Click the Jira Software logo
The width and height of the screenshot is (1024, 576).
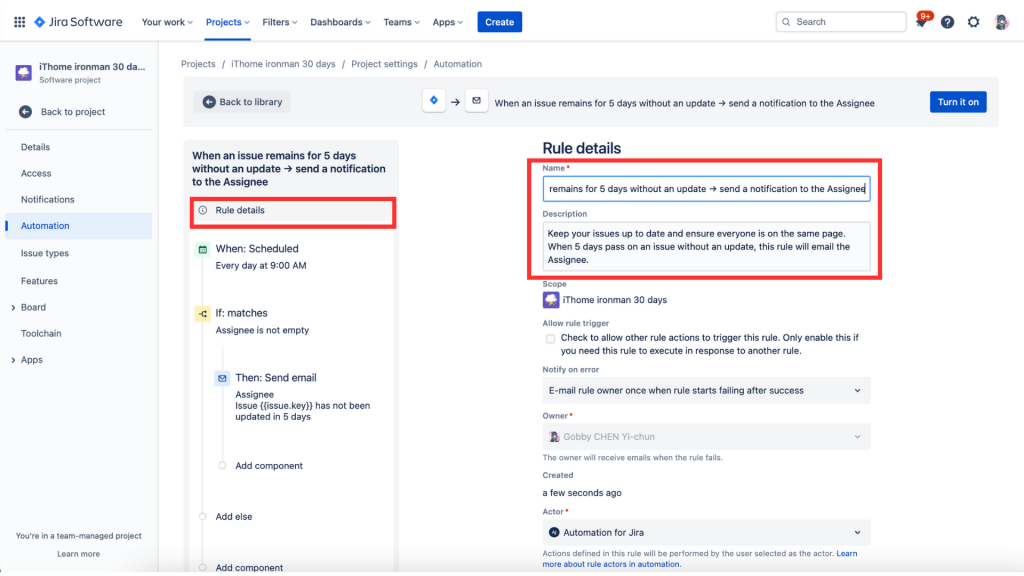click(78, 22)
